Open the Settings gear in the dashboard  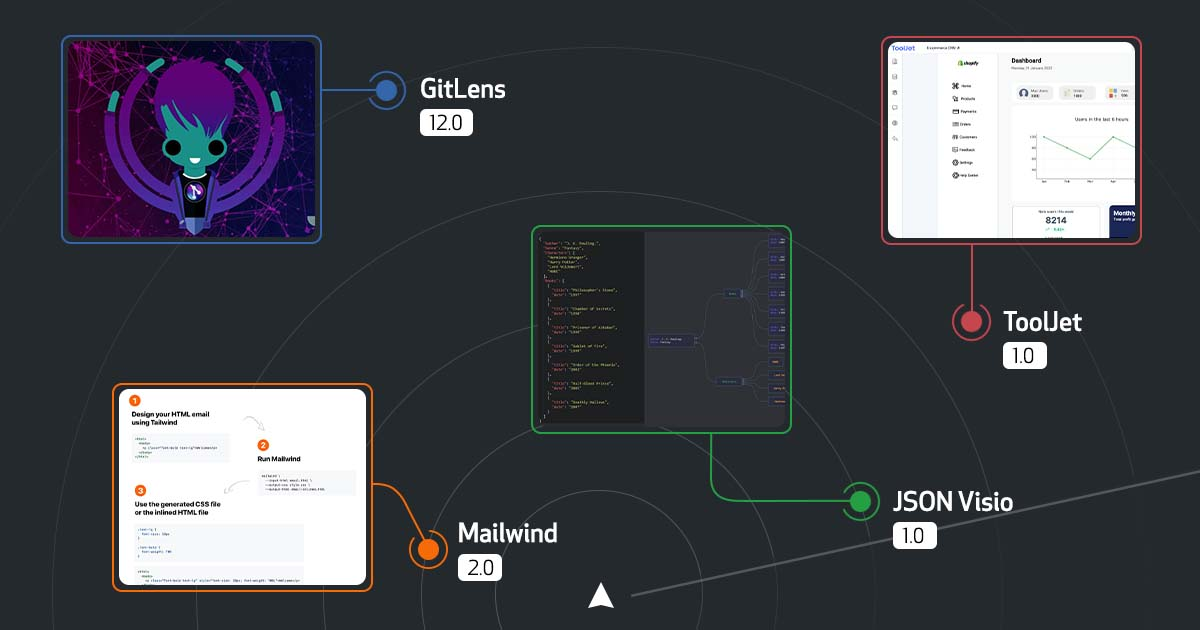(x=957, y=162)
